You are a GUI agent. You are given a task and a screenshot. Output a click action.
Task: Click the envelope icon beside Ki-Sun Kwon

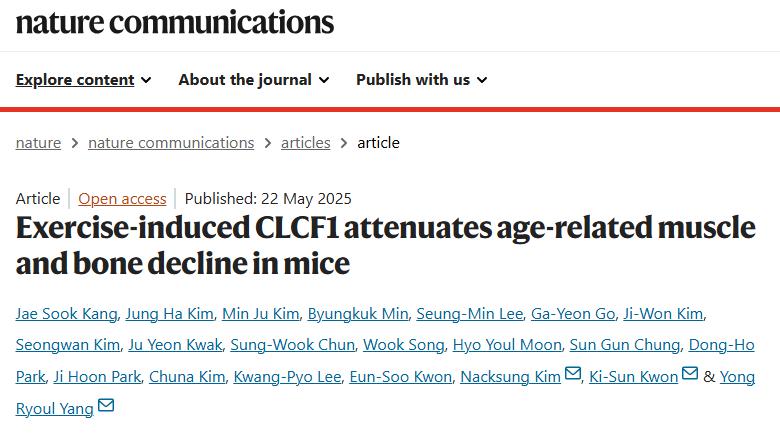(x=690, y=374)
